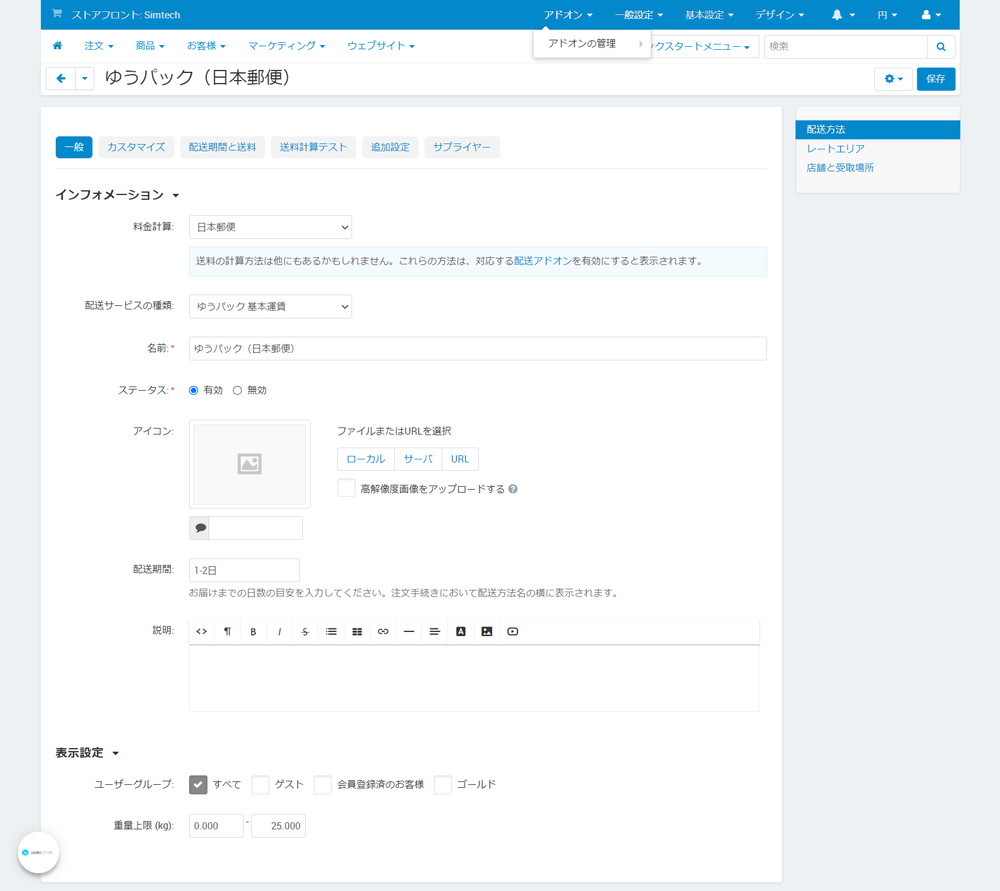Viewport: 1000px width, 891px height.
Task: Open the notifications bell menu
Action: coord(842,15)
